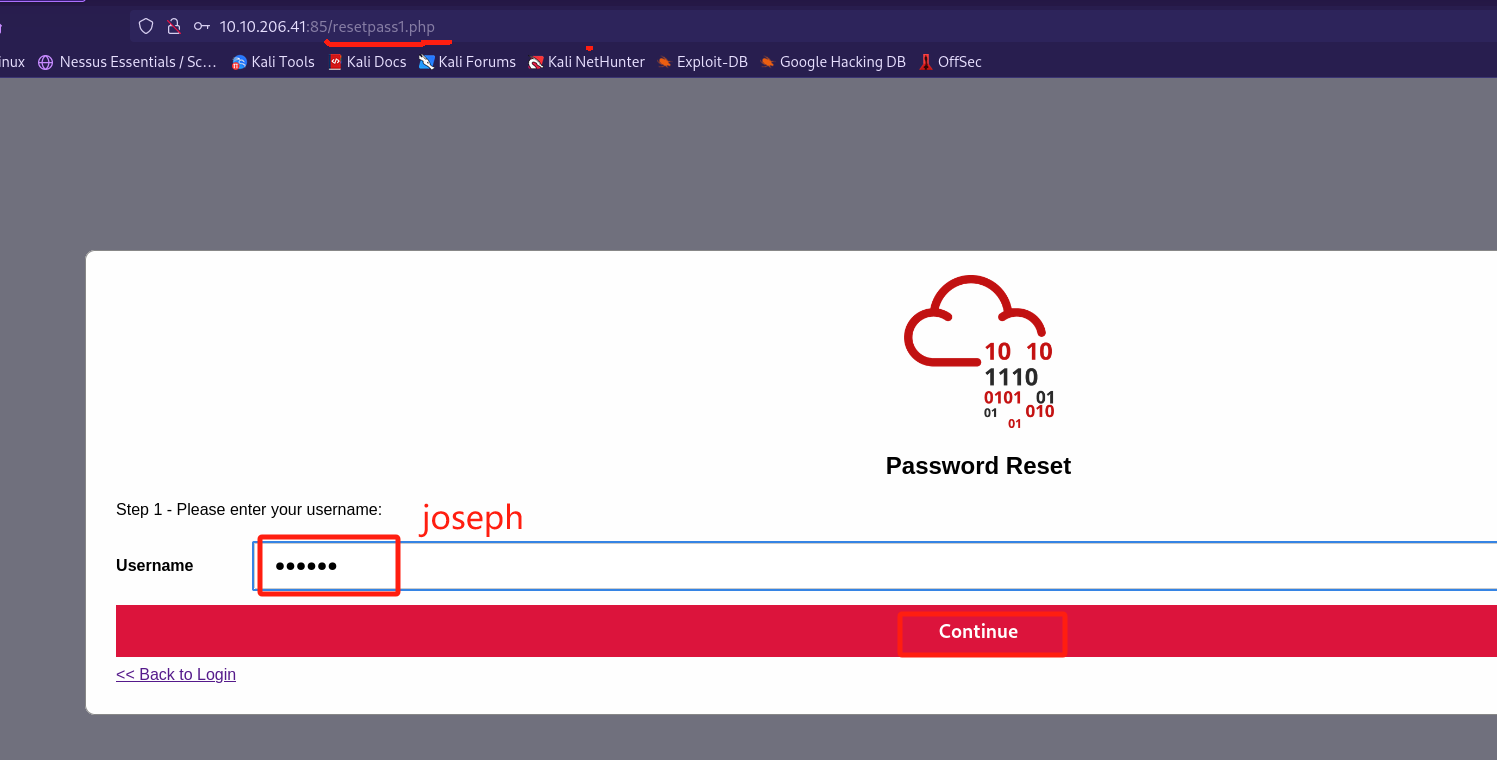
Task: Follow the Back to Login link
Action: pyautogui.click(x=176, y=674)
